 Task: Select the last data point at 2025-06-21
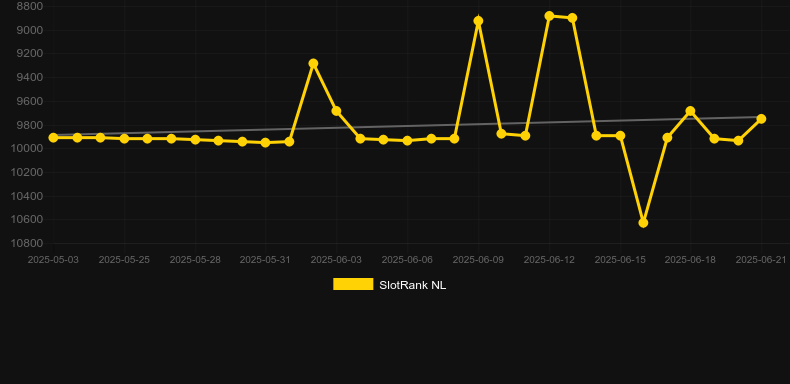pyautogui.click(x=761, y=119)
